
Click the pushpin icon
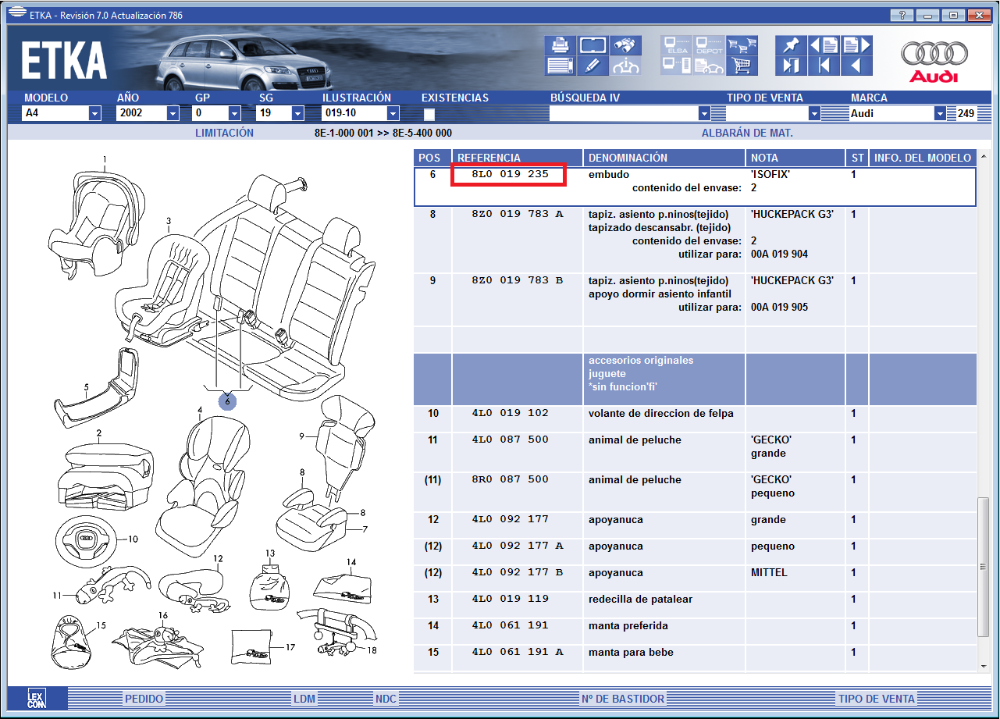pos(791,45)
